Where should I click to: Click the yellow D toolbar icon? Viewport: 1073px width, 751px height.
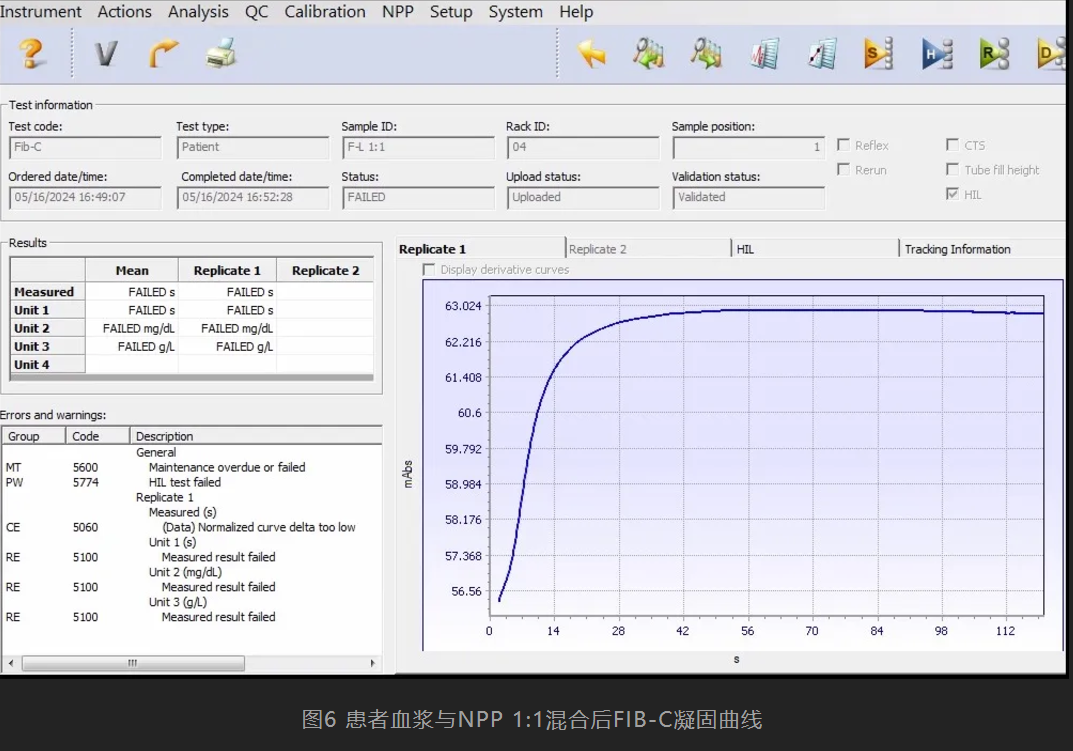click(1051, 53)
